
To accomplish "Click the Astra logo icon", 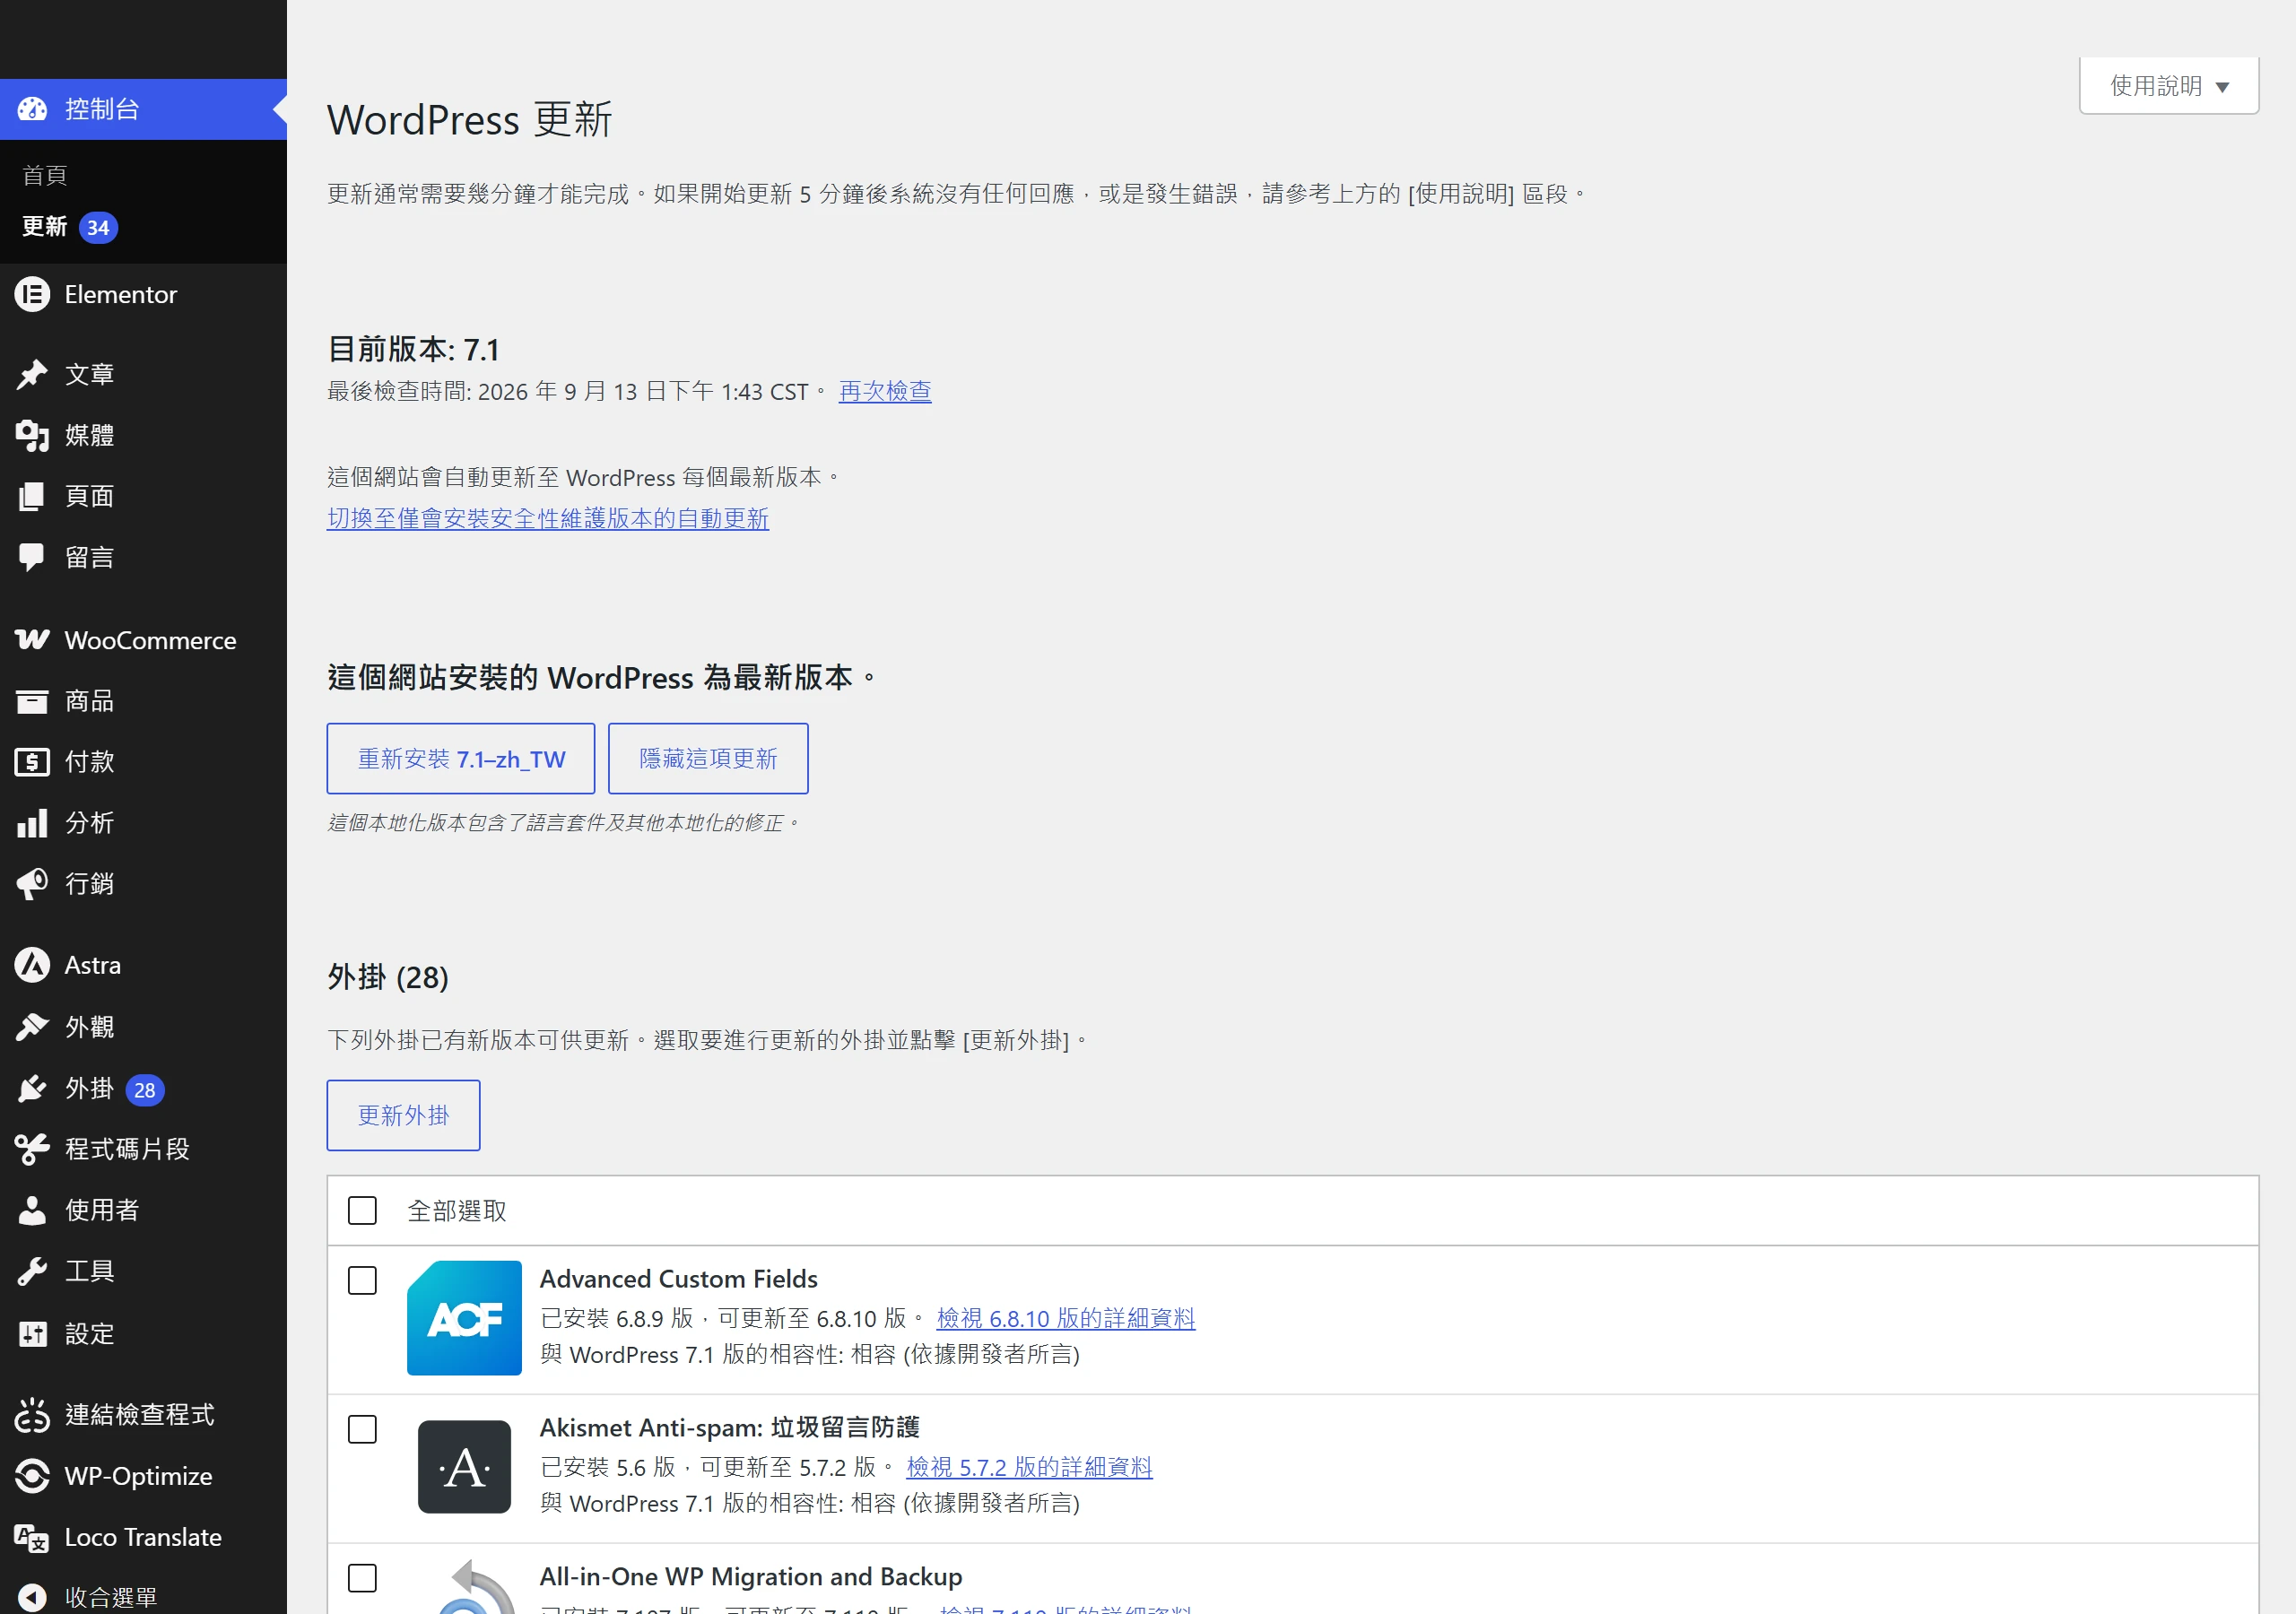I will coord(32,965).
